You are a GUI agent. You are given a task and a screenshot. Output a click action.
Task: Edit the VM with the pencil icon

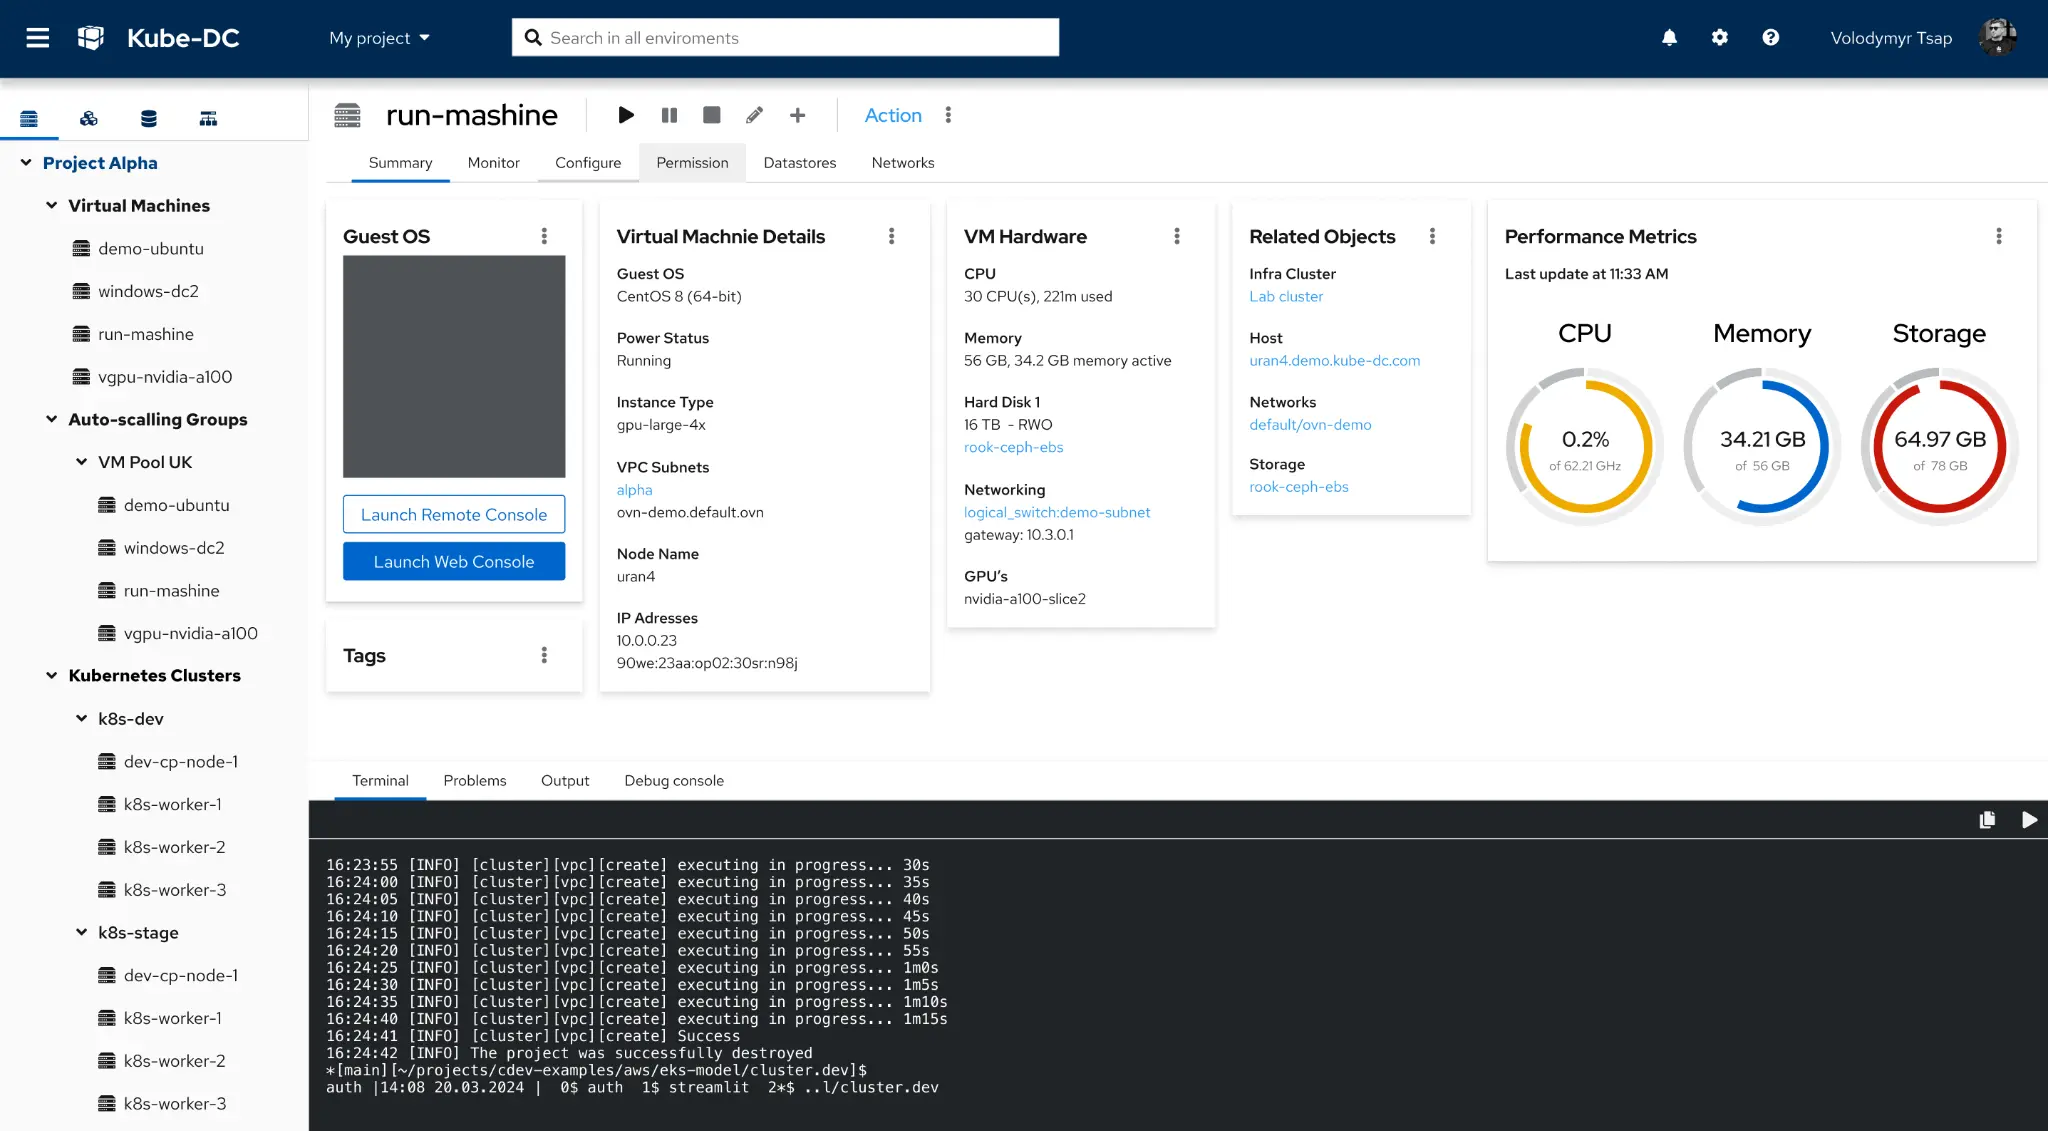click(754, 115)
